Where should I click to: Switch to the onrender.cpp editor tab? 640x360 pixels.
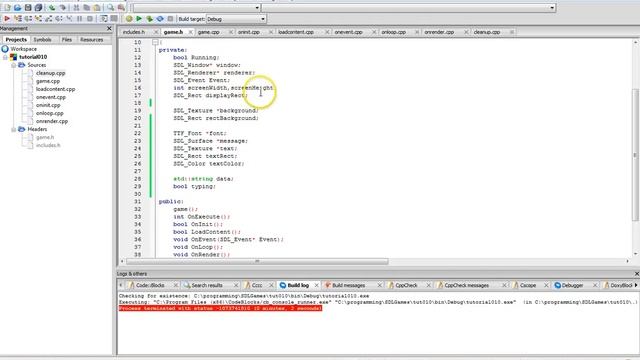coord(439,32)
